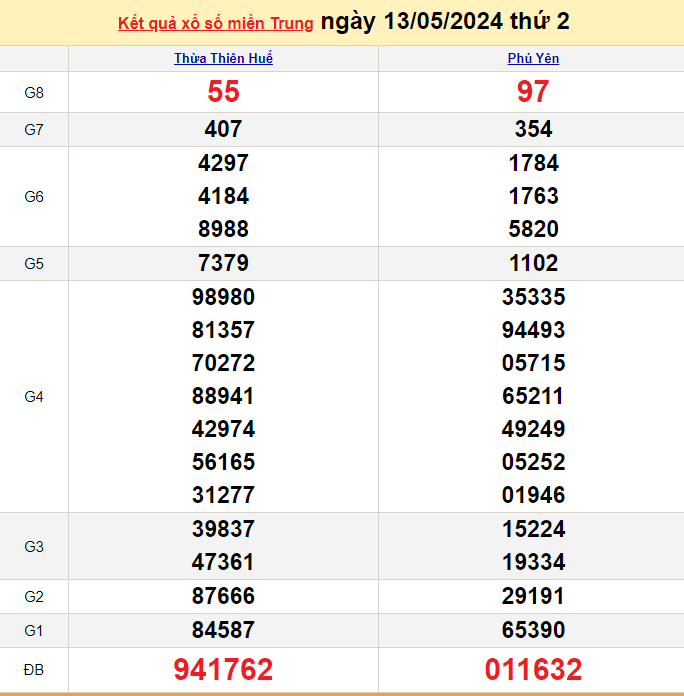
Task: Select G3 number 19334
Action: point(533,562)
